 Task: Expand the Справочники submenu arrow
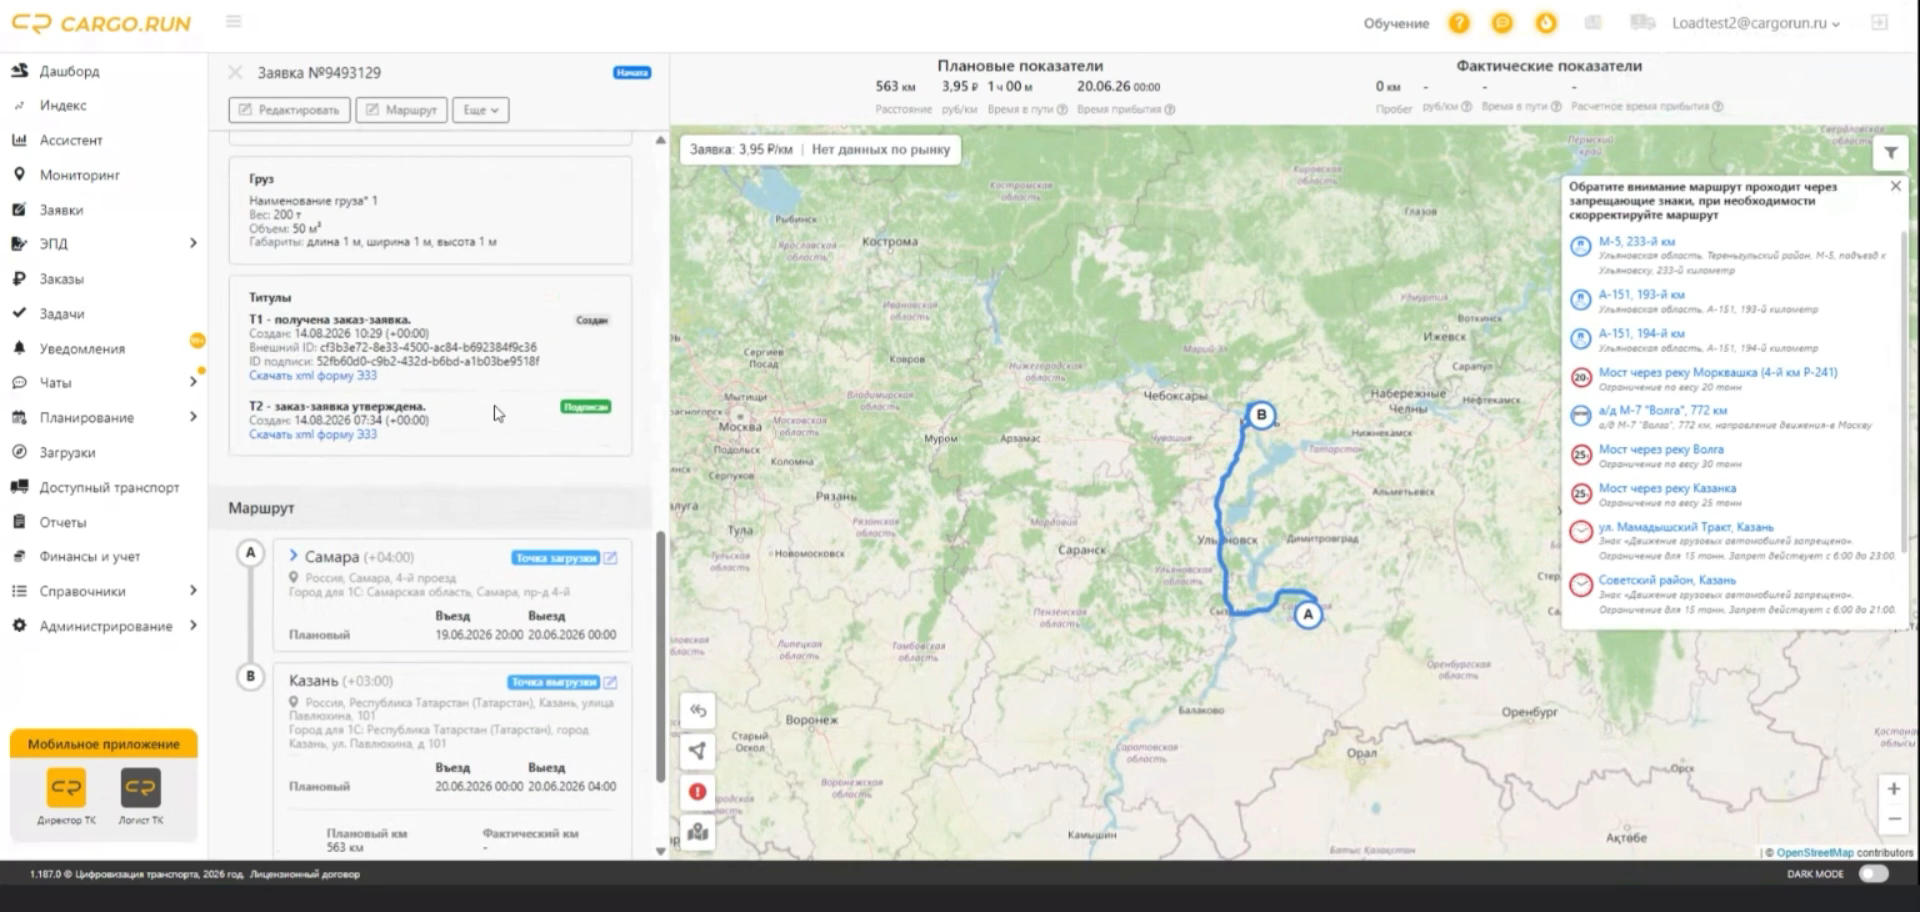pos(193,591)
